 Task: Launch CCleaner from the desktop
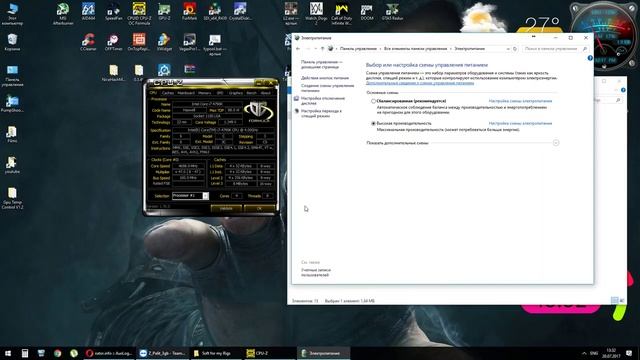pos(88,42)
